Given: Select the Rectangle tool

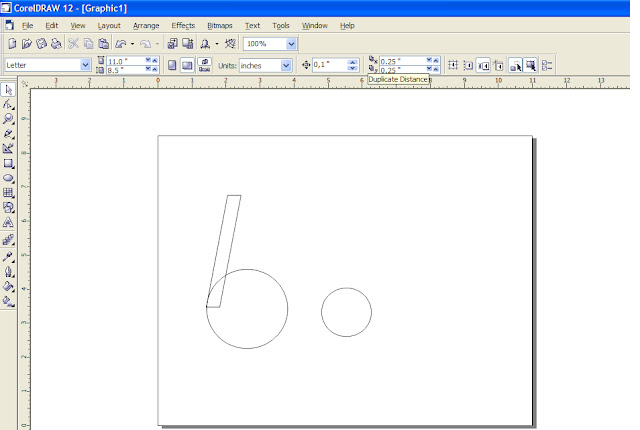Looking at the screenshot, I should (8, 164).
